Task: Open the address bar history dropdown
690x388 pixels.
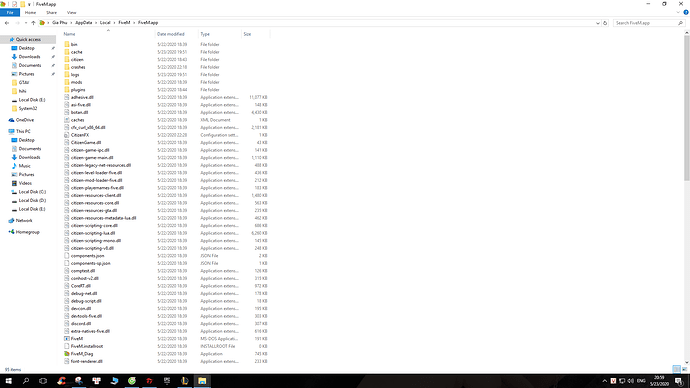Action: [597, 23]
